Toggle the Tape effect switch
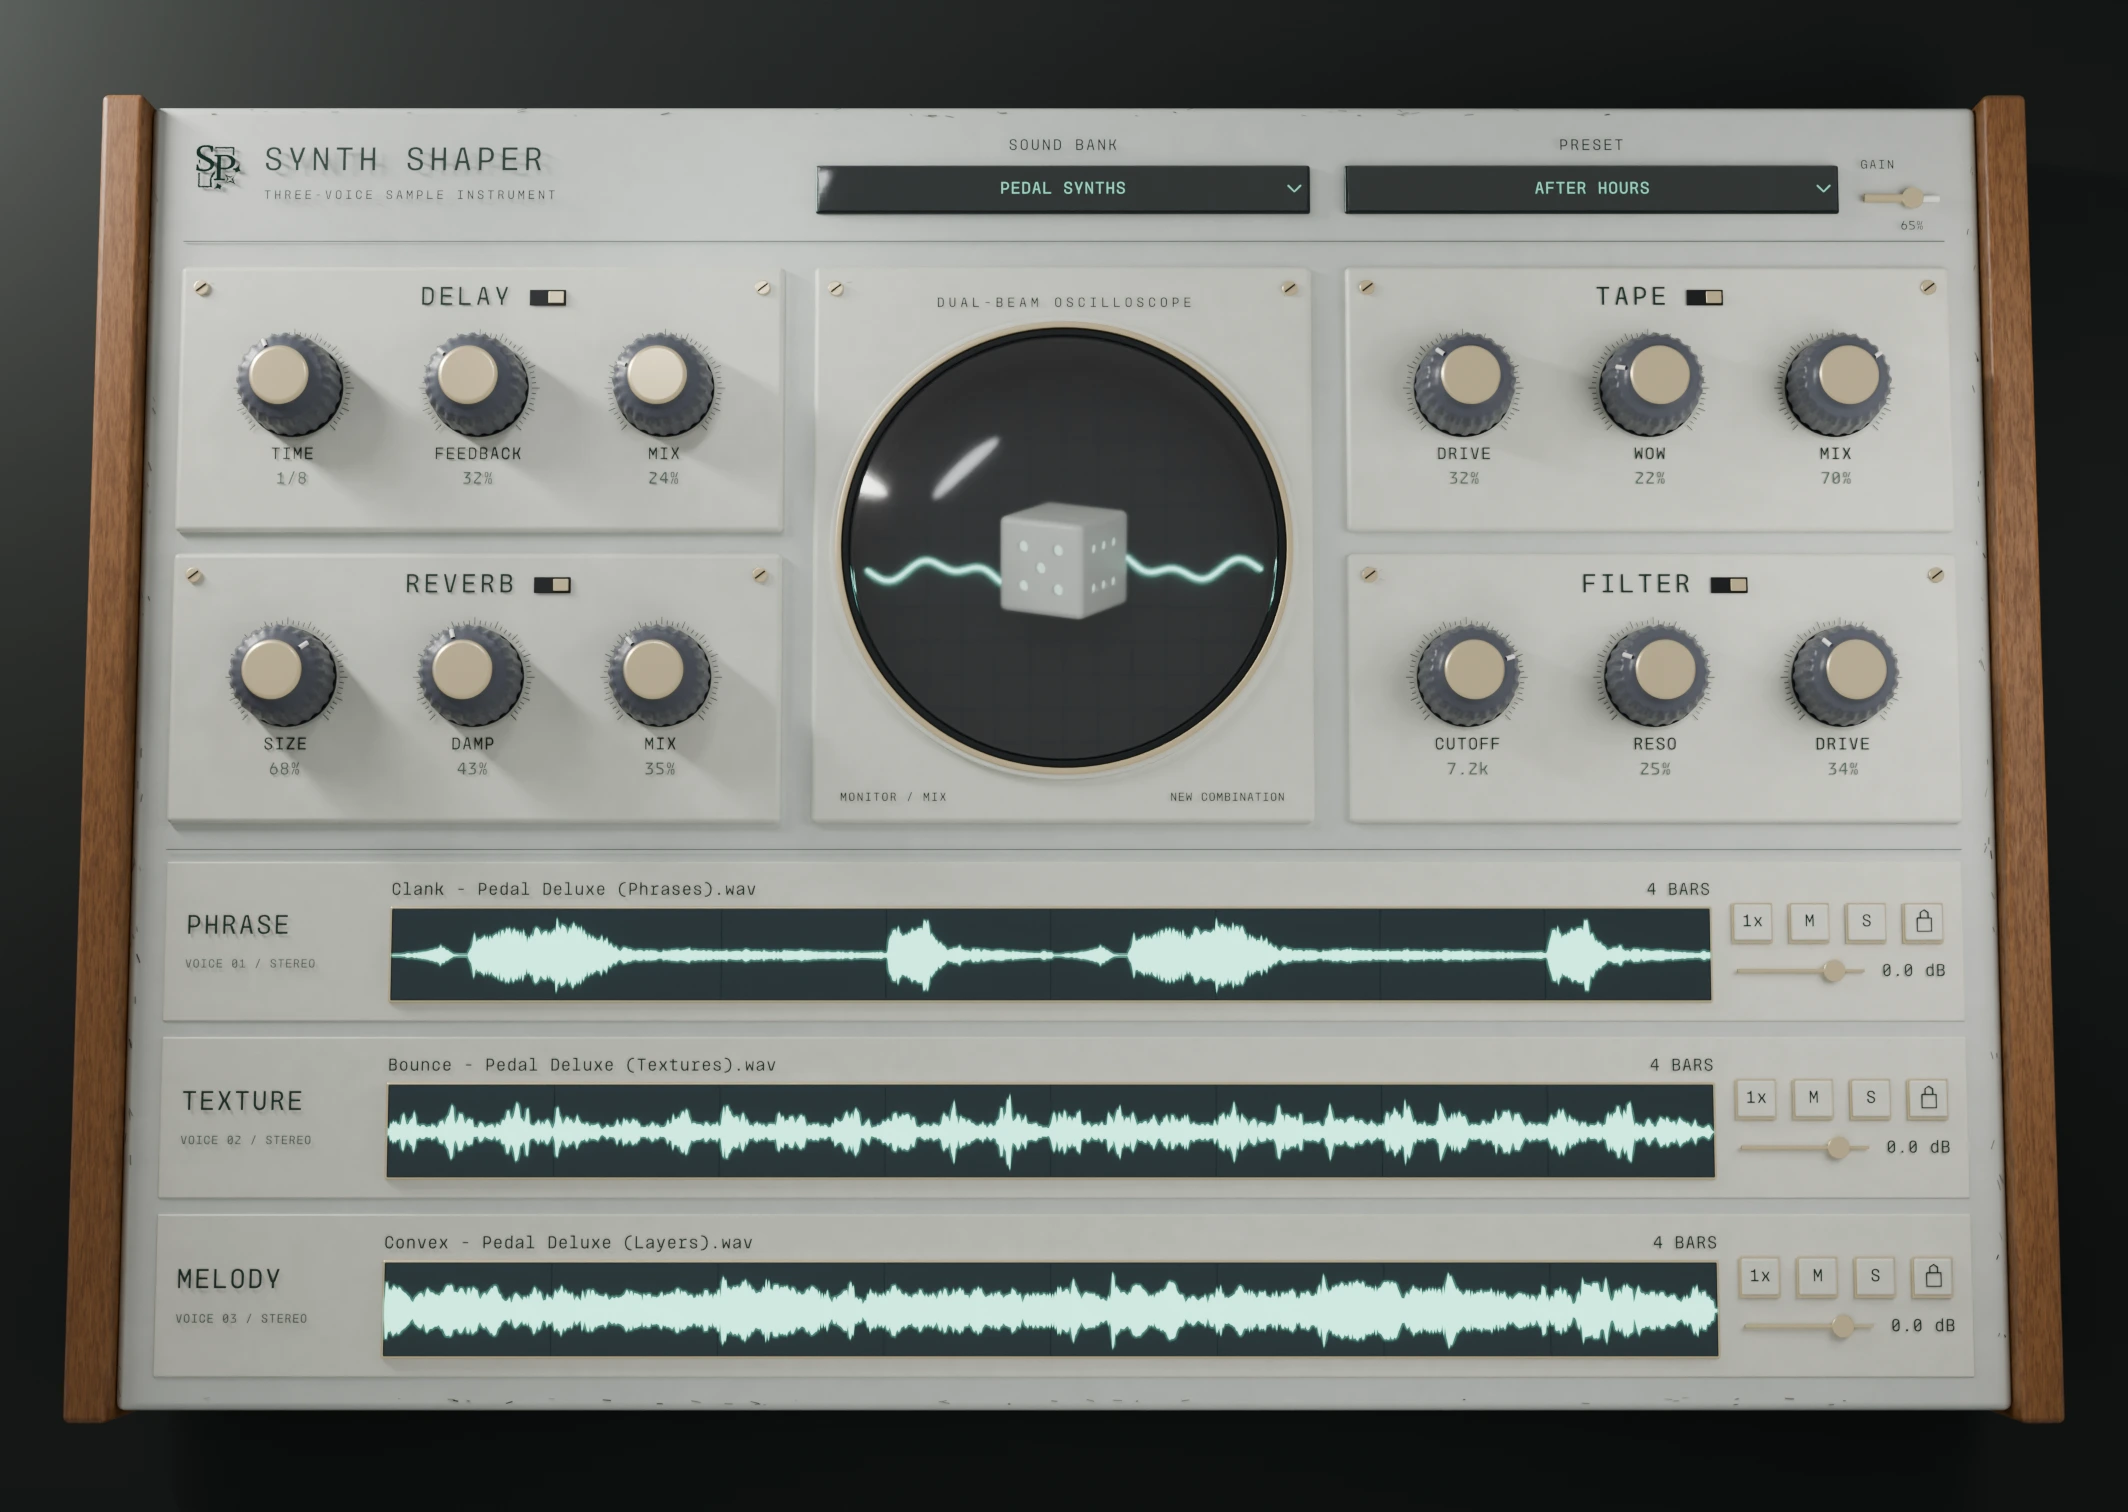Image resolution: width=2128 pixels, height=1512 pixels. click(x=1704, y=297)
